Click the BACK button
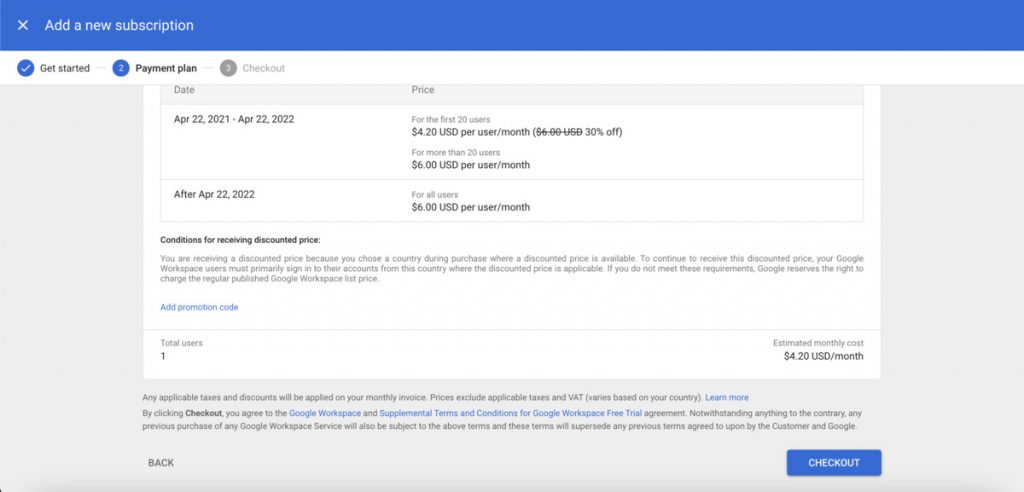Image resolution: width=1024 pixels, height=492 pixels. [x=161, y=463]
